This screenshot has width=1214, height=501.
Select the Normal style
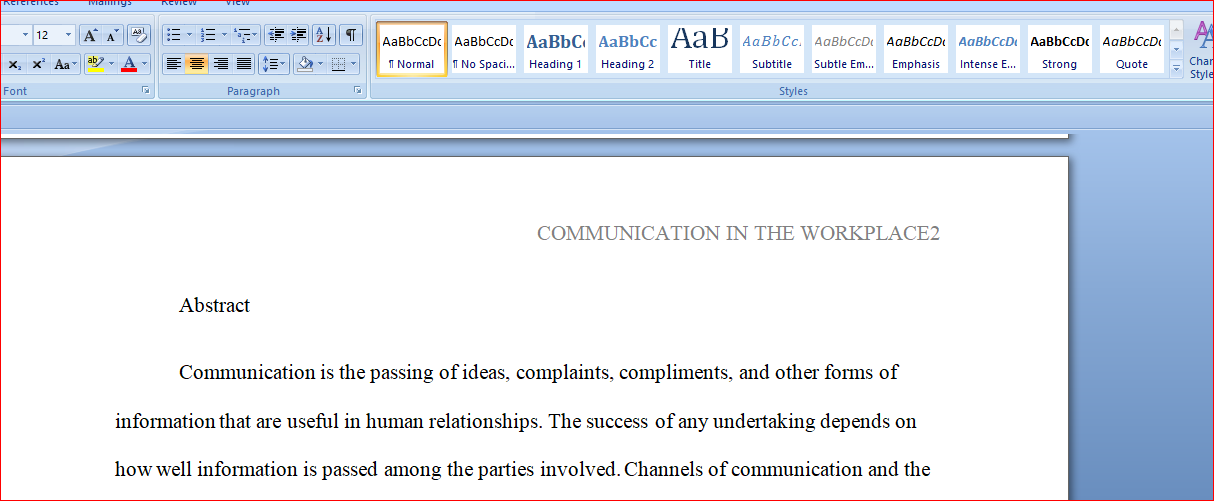pyautogui.click(x=412, y=49)
